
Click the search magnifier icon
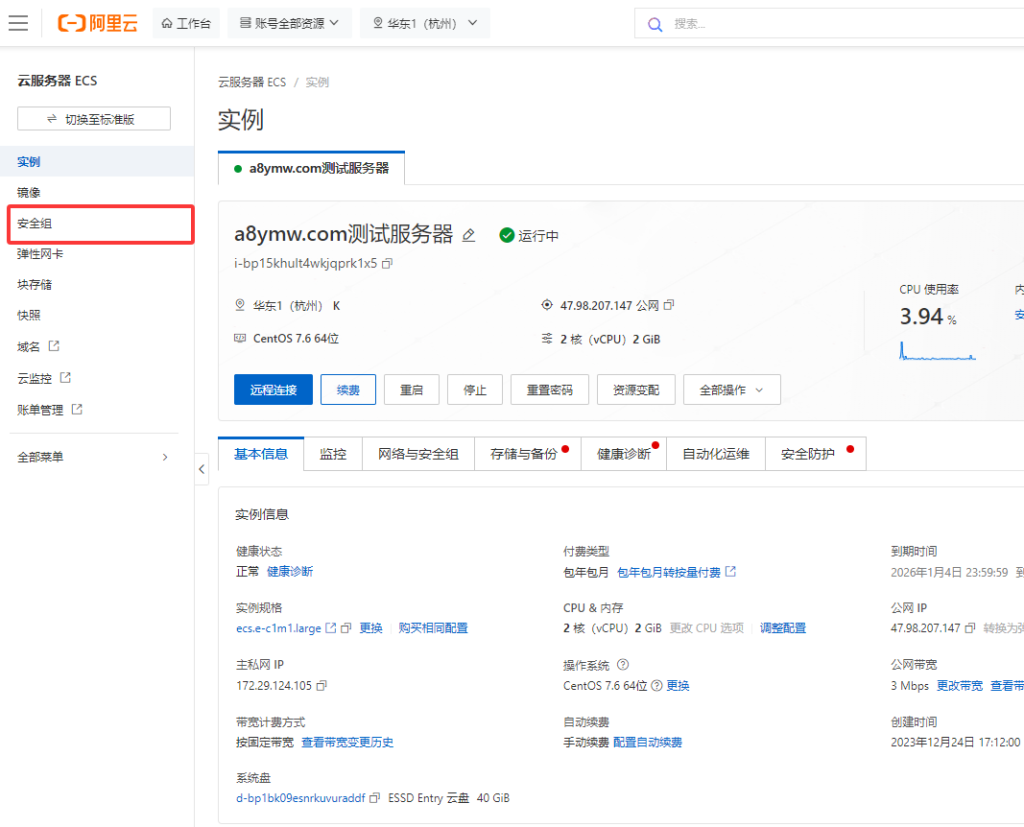tap(655, 24)
